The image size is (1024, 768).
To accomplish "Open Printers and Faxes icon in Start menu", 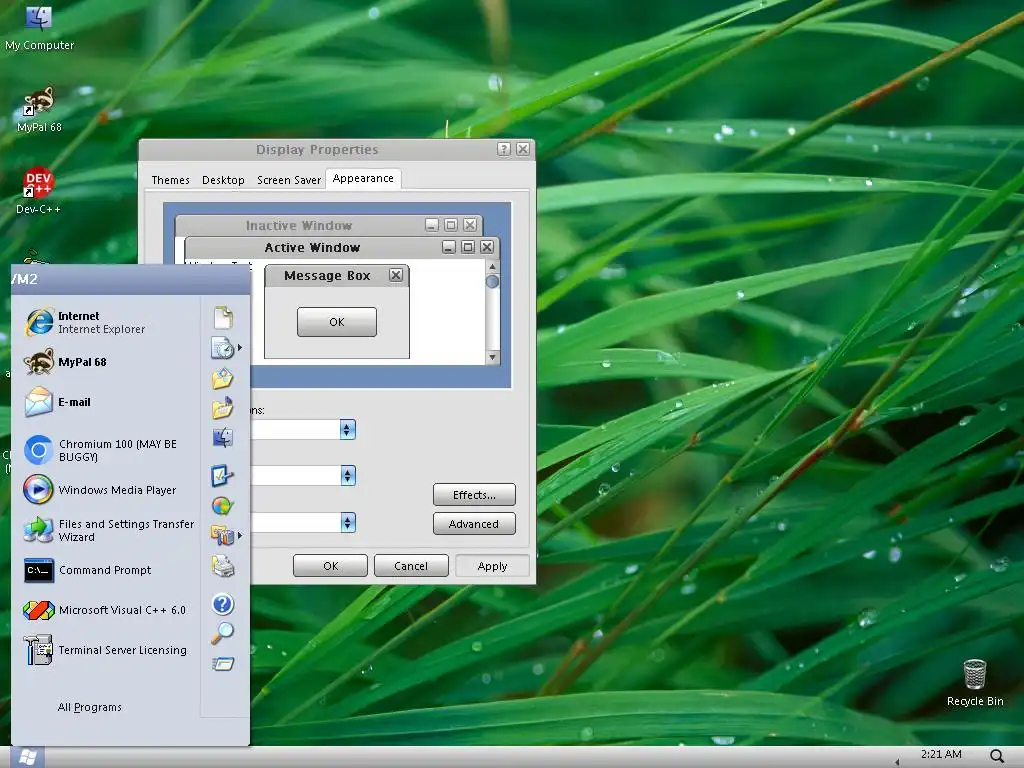I will (223, 566).
